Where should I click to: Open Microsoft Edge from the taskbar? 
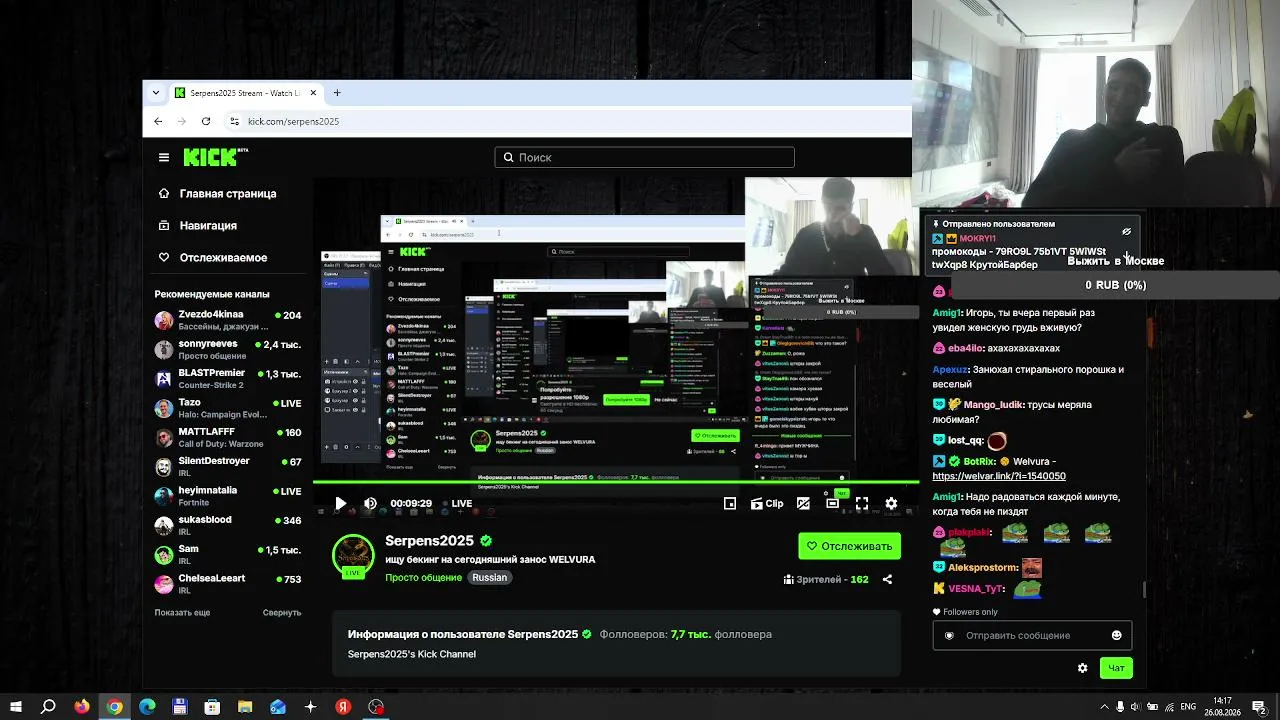coord(147,707)
